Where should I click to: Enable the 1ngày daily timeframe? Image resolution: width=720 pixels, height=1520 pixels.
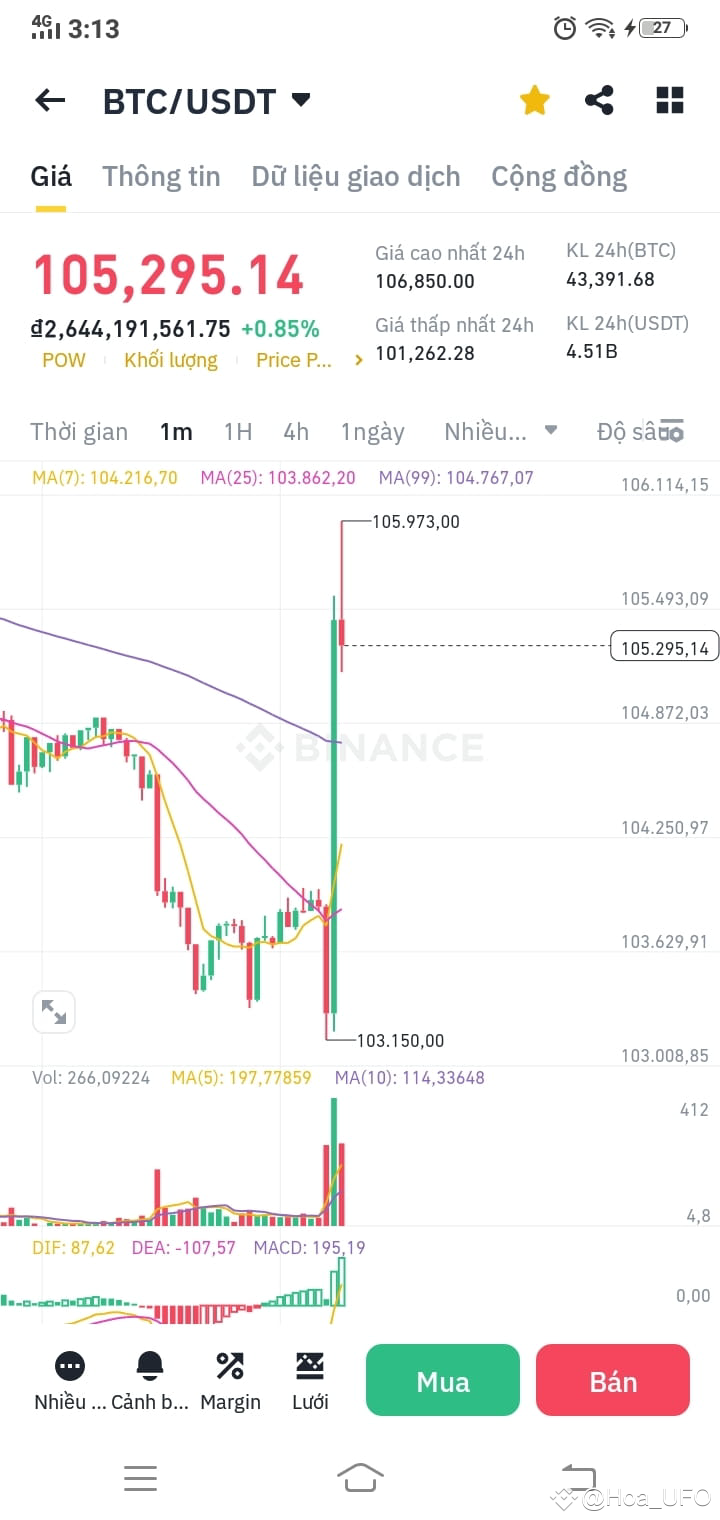372,432
